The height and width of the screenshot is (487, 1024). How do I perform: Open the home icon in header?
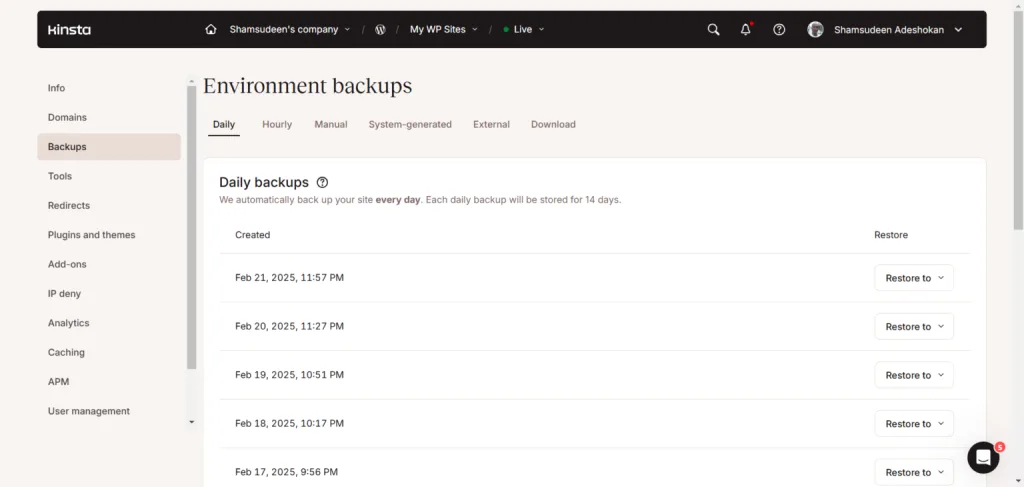(210, 29)
